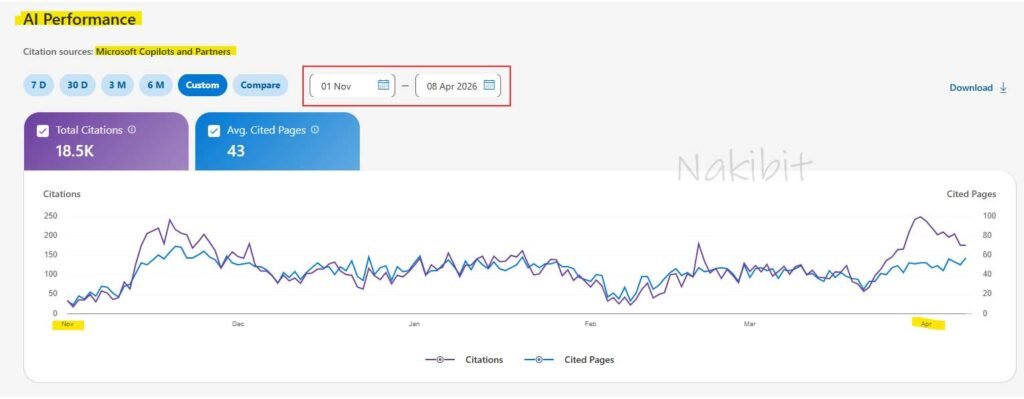Click the Mar label on chart axis
This screenshot has width=1024, height=399.
point(750,324)
